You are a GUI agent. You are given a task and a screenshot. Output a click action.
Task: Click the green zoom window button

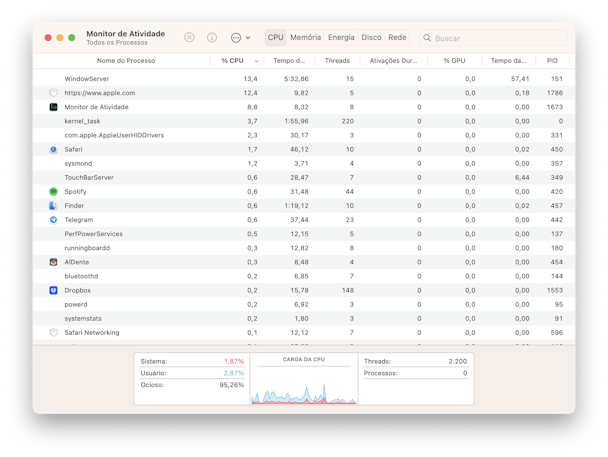pos(72,38)
